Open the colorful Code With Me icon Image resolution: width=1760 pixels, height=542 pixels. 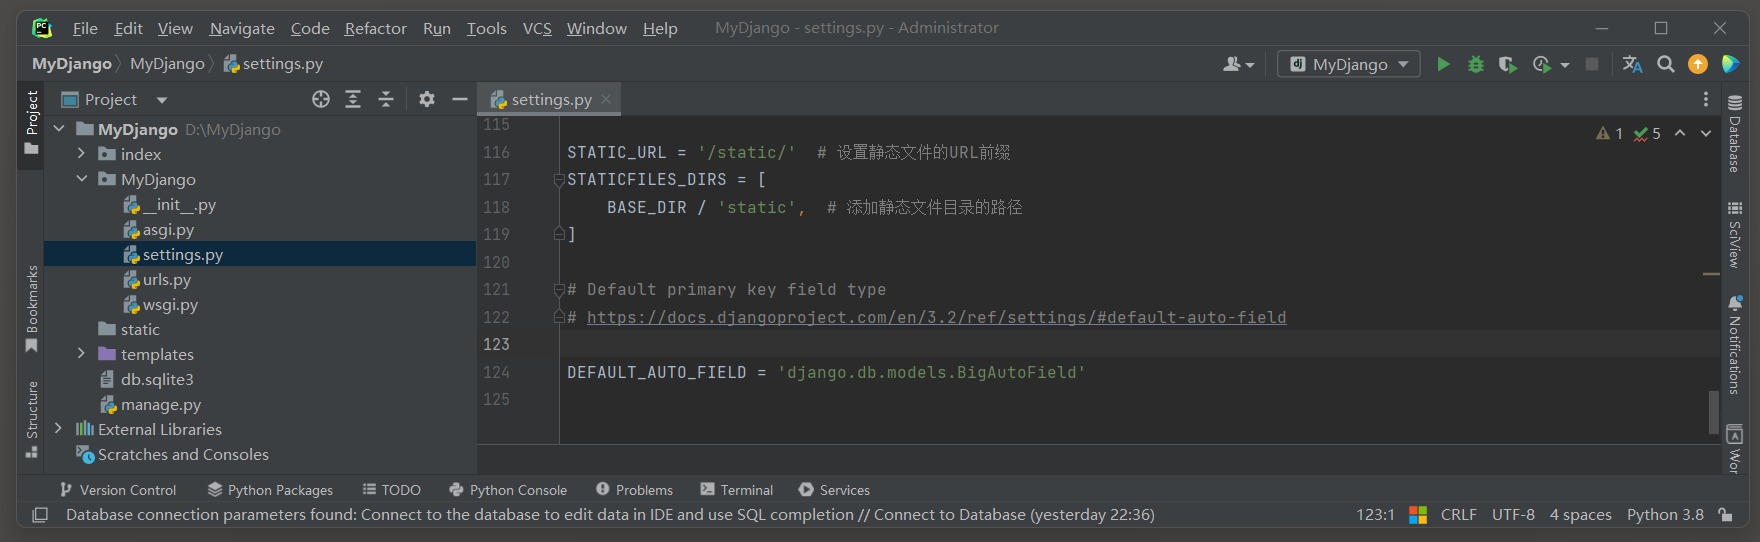click(x=1731, y=64)
